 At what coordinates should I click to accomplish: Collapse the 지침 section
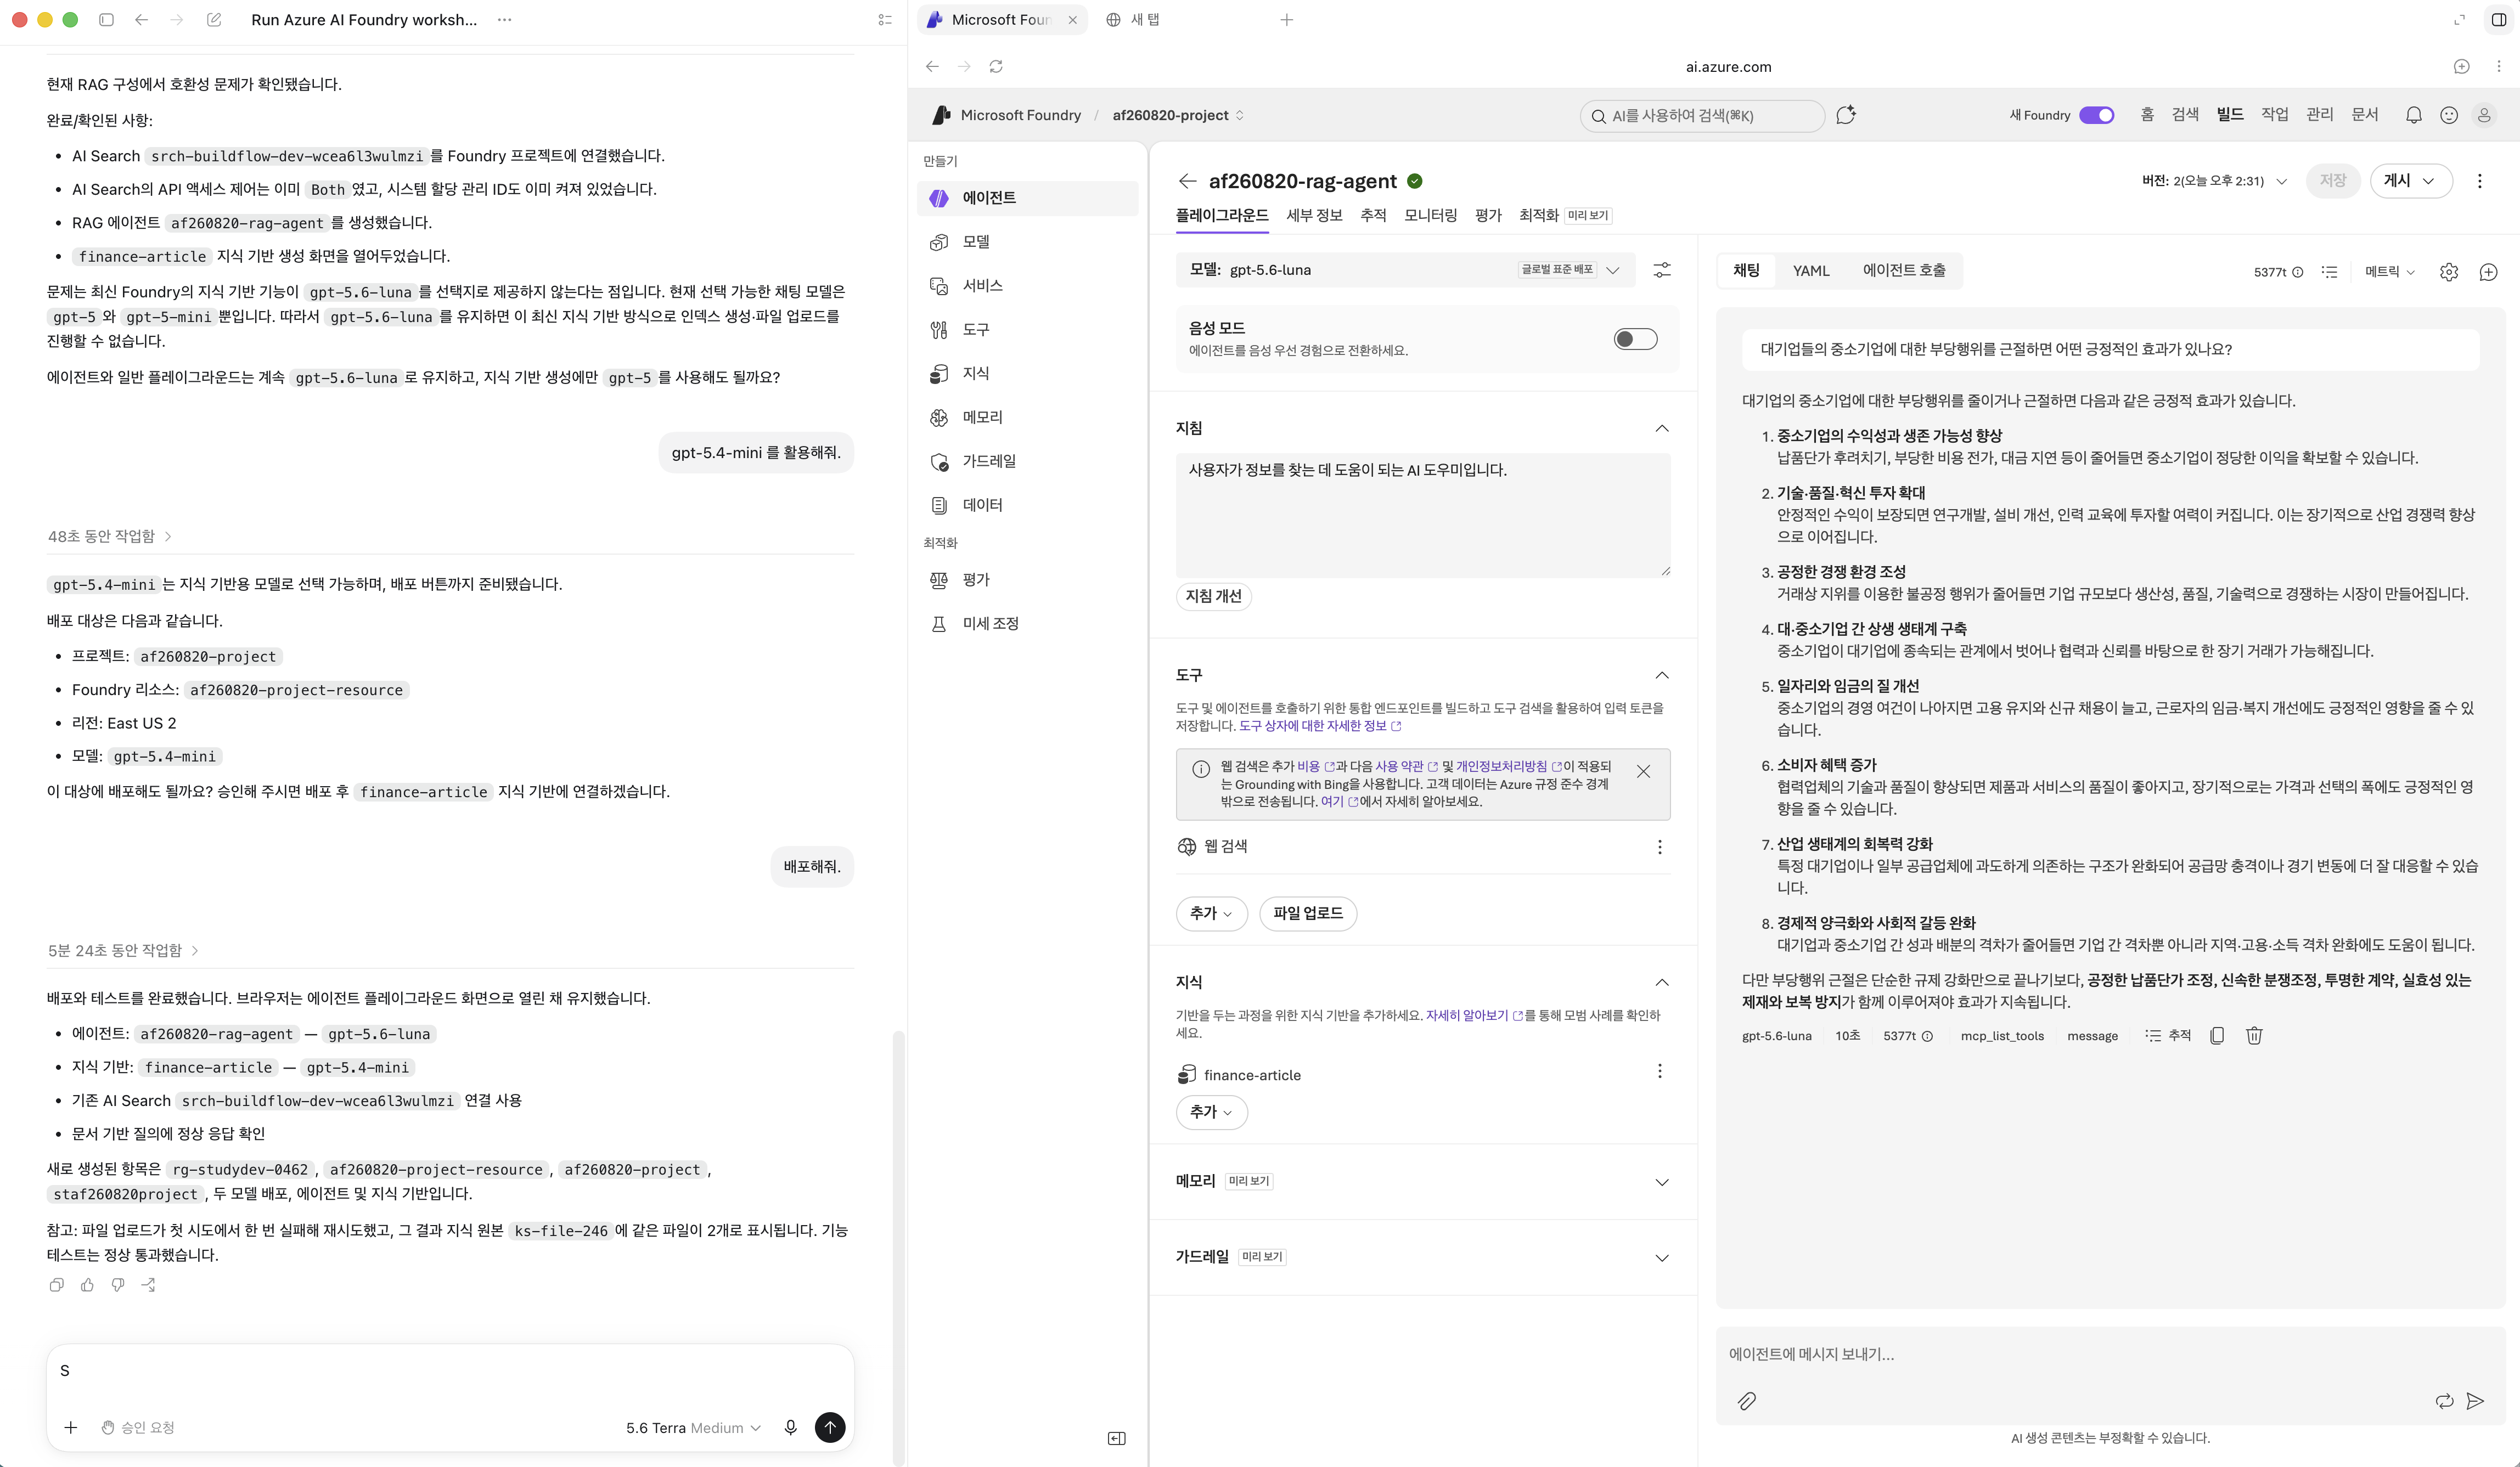[x=1662, y=429]
